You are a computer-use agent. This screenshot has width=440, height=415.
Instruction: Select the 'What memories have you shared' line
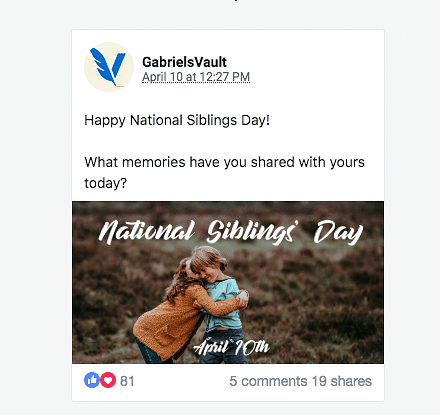pyautogui.click(x=224, y=162)
